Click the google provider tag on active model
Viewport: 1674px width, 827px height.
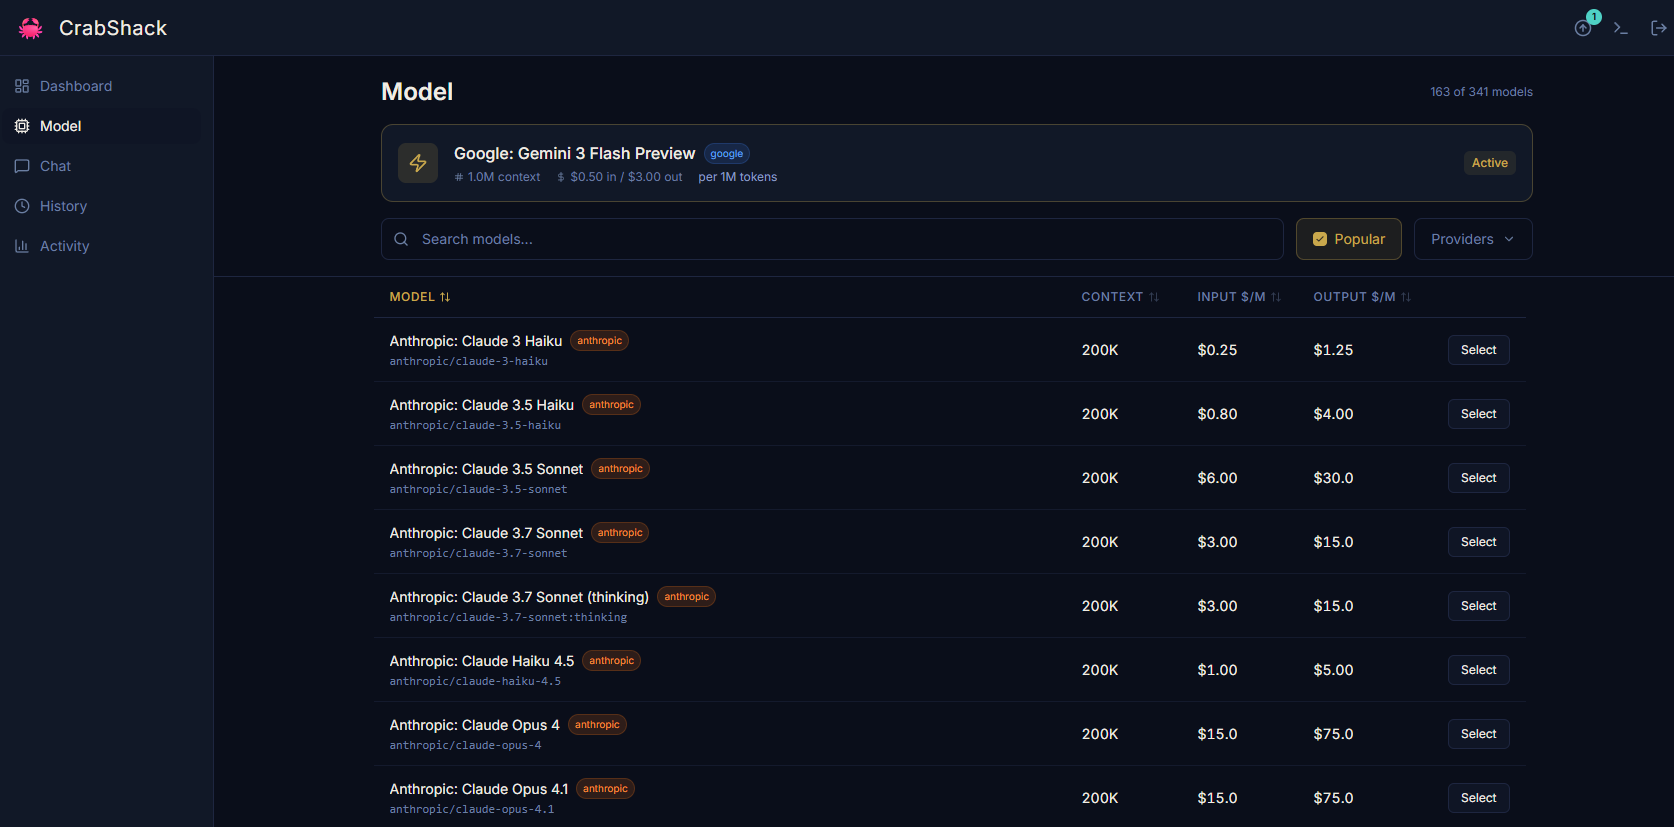(x=727, y=154)
